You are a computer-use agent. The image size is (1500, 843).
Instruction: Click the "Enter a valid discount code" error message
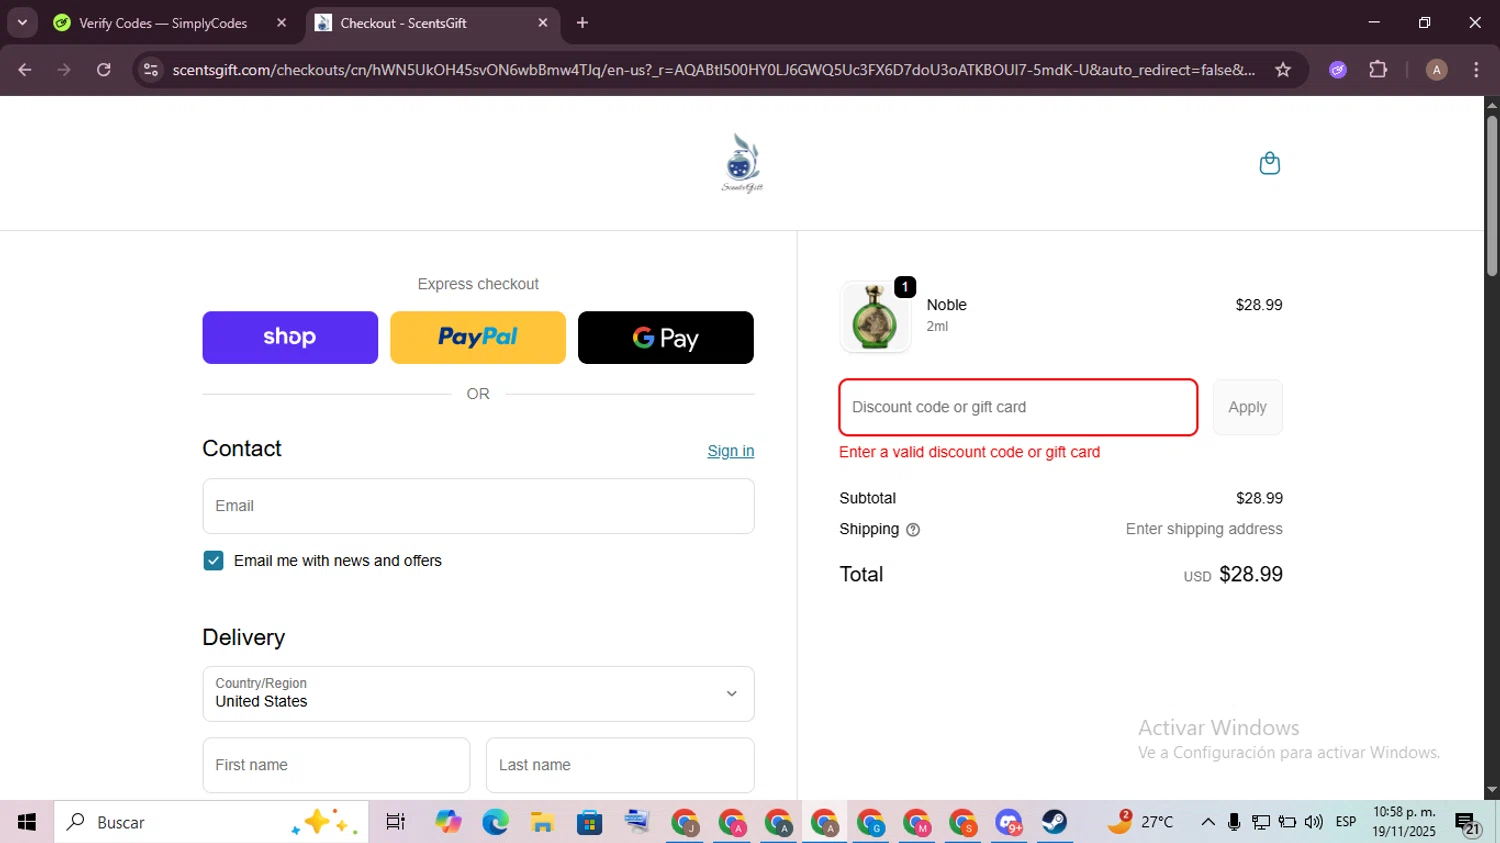969,452
